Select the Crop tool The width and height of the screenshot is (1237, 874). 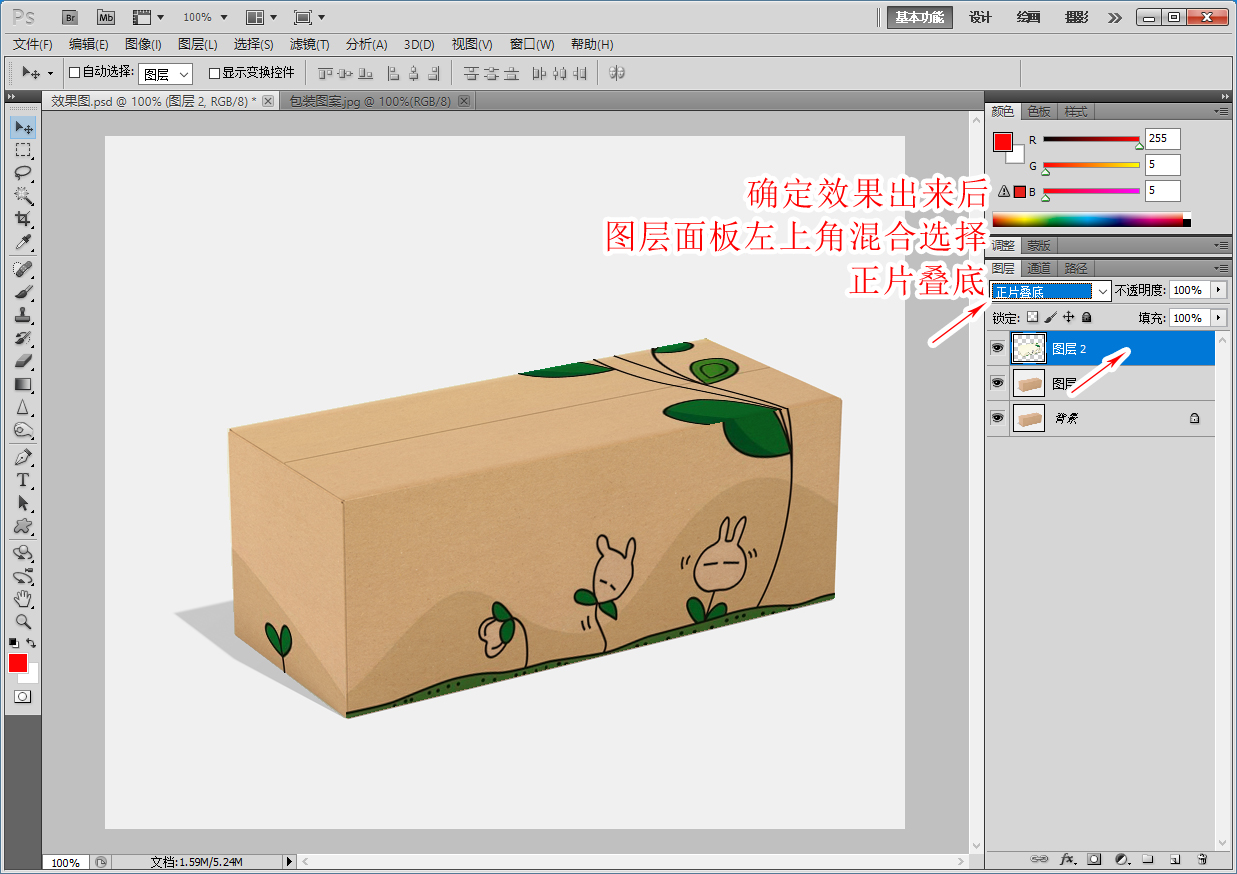pyautogui.click(x=22, y=219)
